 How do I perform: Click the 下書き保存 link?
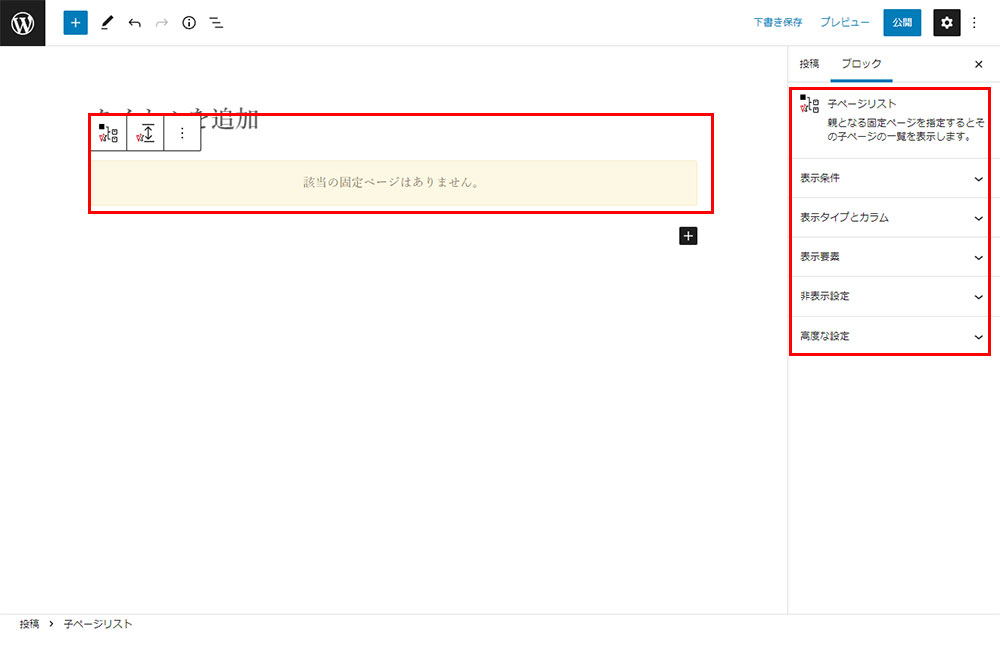(777, 22)
